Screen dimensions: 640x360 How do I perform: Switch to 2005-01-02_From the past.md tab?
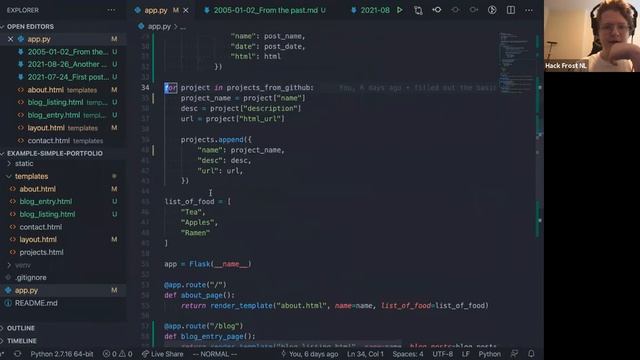pos(265,10)
